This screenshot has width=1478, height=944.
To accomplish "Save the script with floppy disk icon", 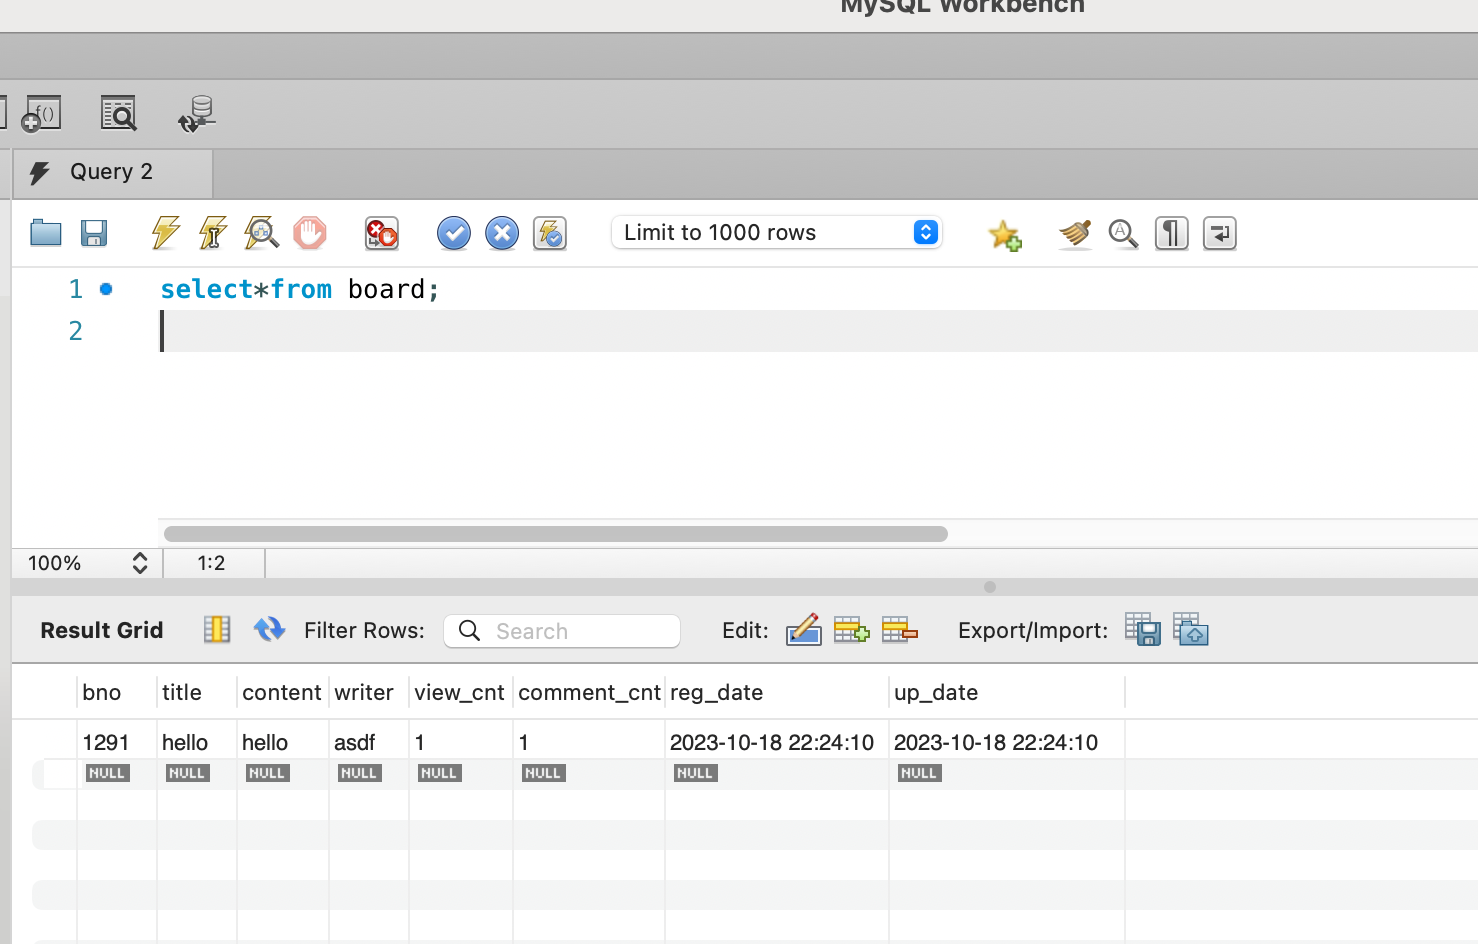I will (94, 233).
